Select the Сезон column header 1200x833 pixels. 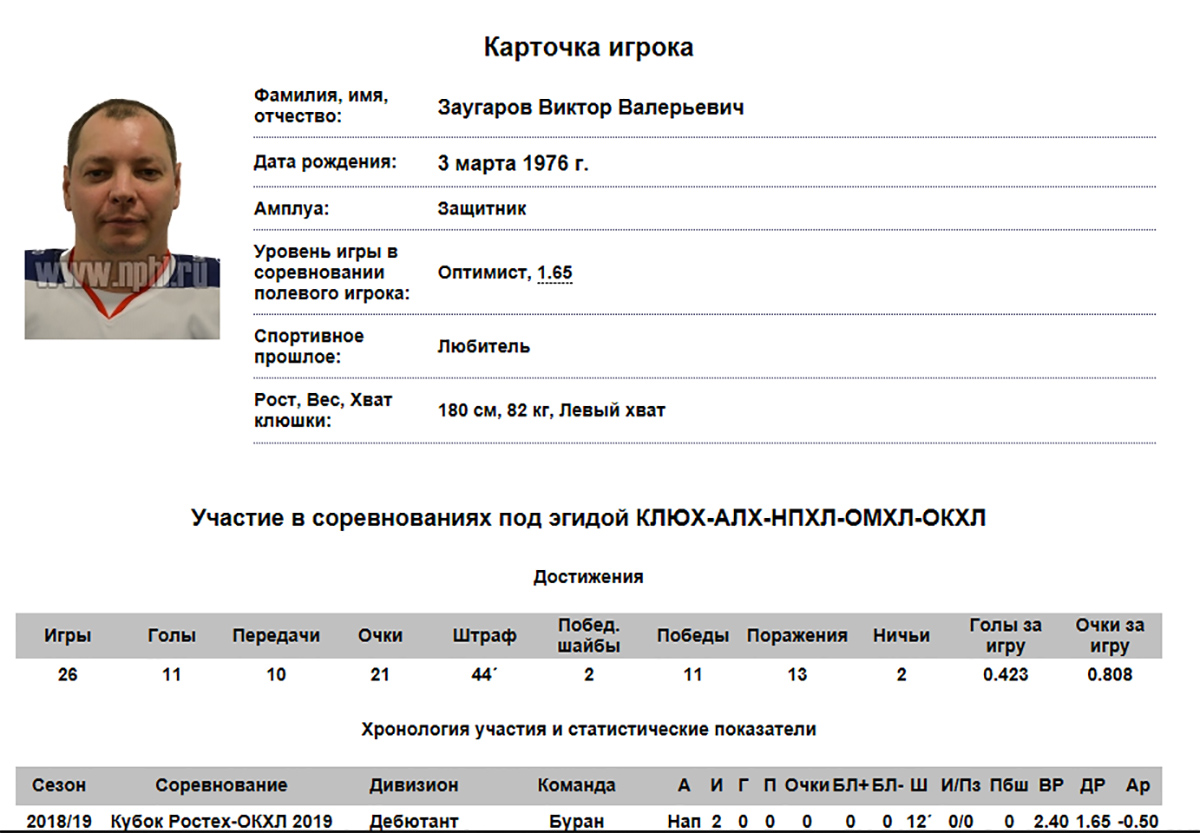tap(59, 785)
